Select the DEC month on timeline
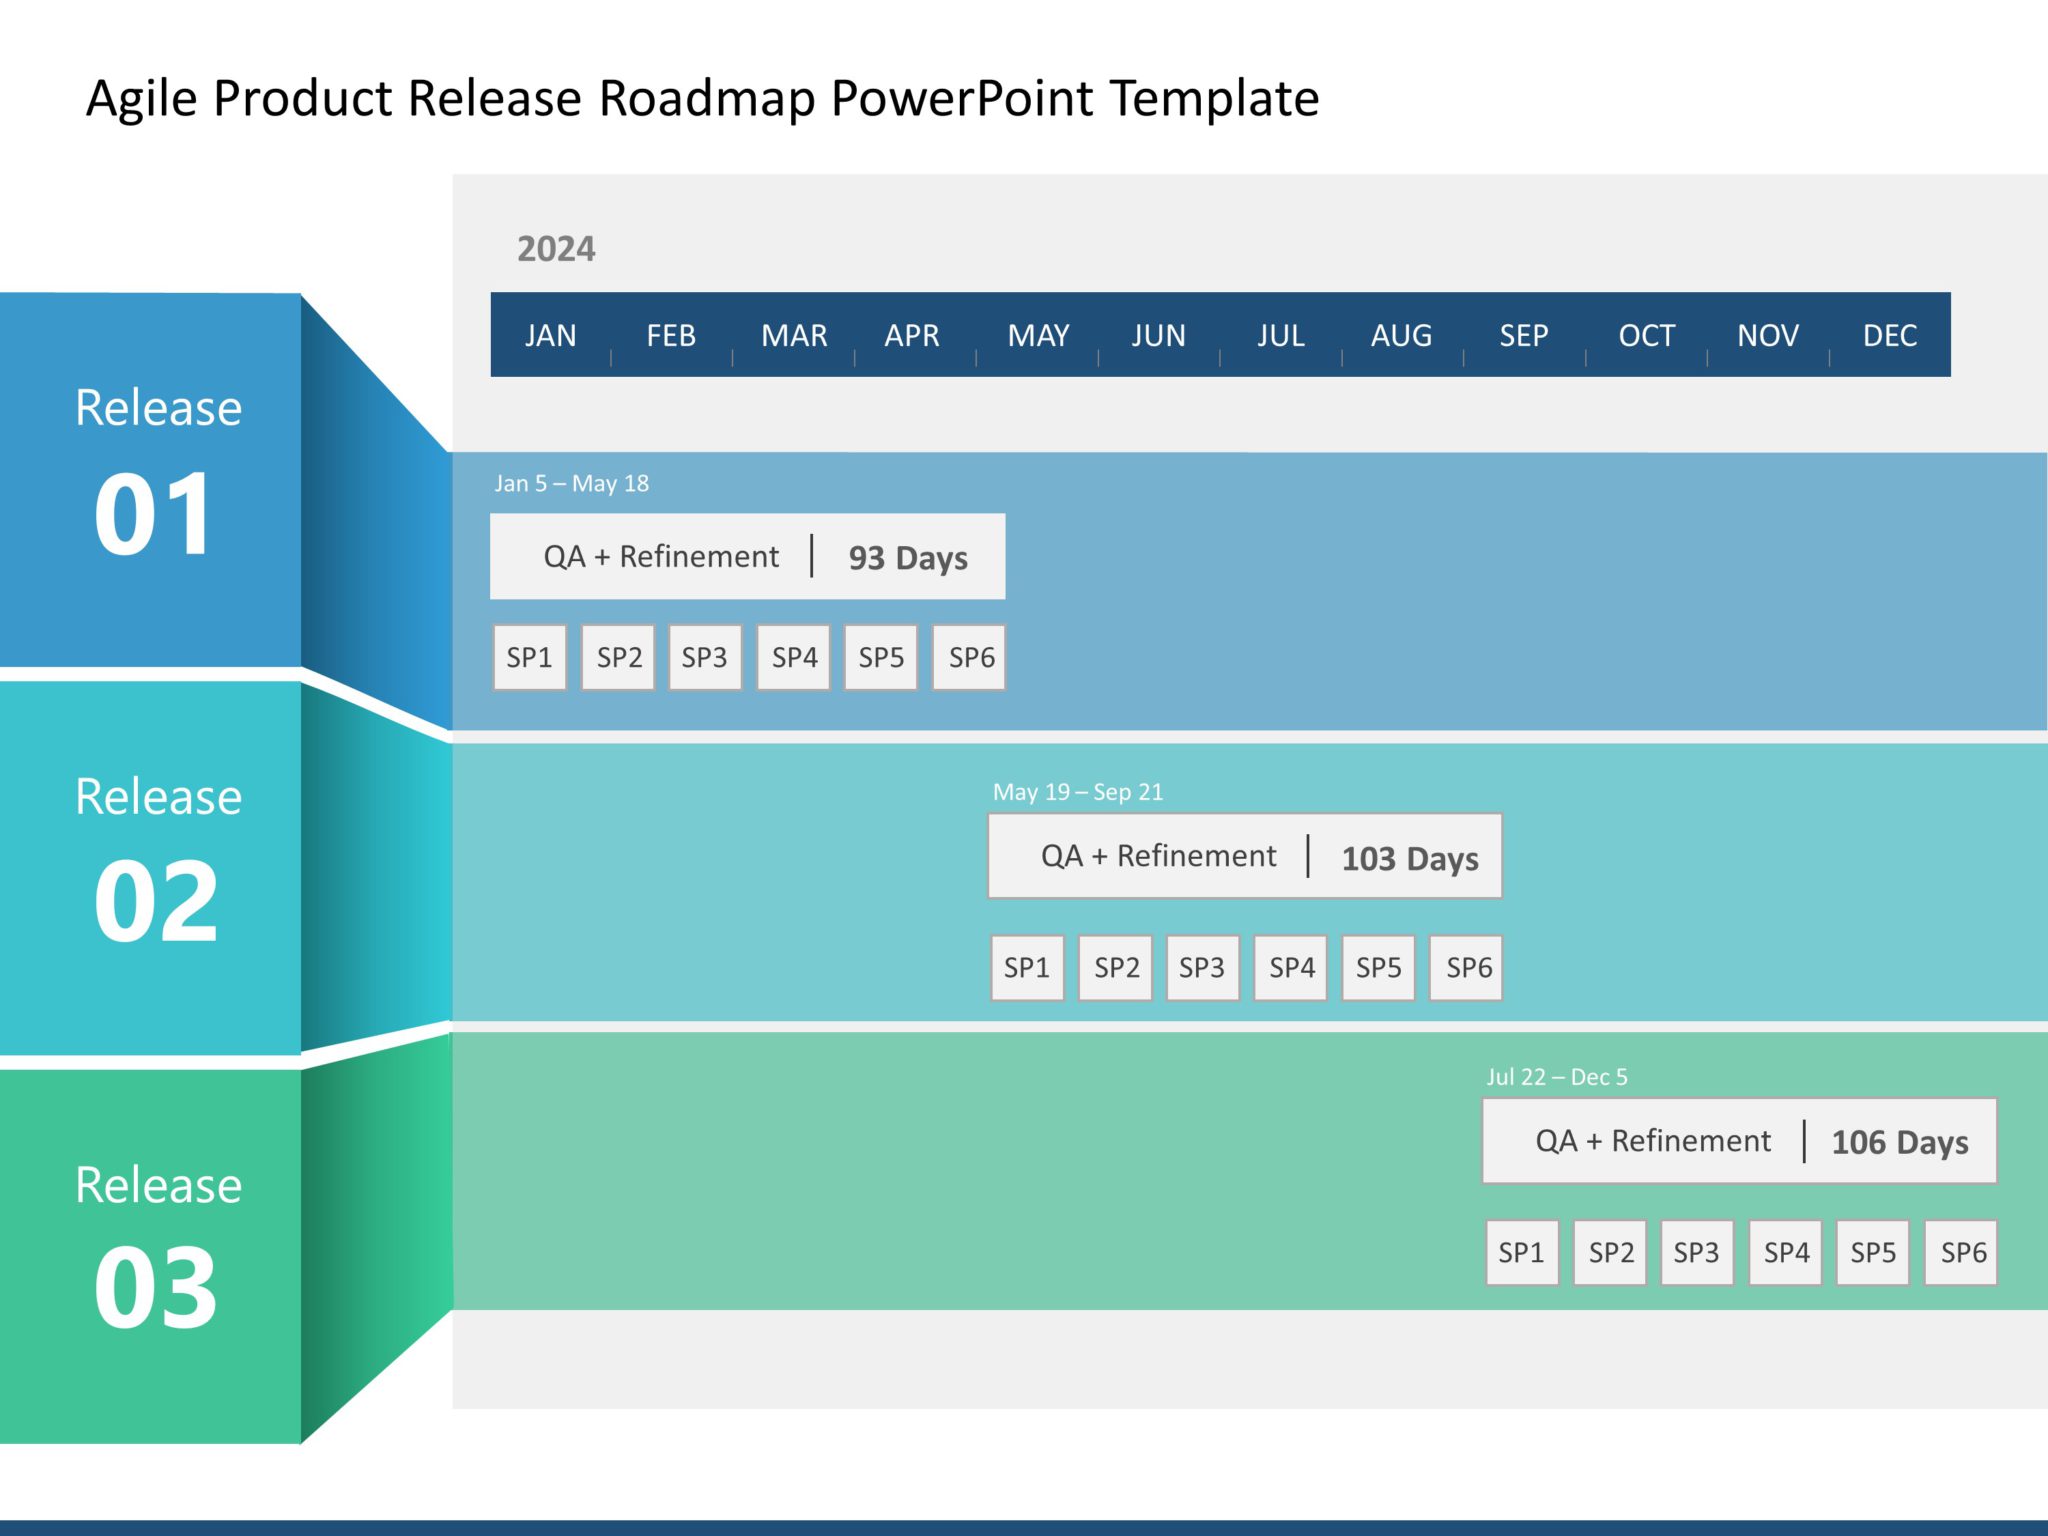The height and width of the screenshot is (1536, 2048). pyautogui.click(x=1889, y=335)
